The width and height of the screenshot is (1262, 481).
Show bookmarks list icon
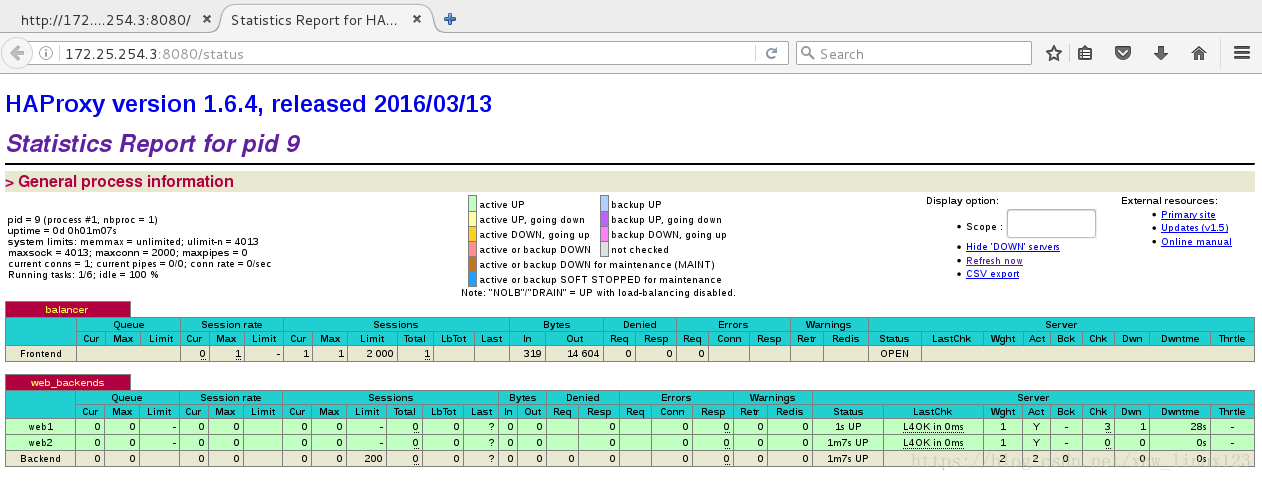tap(1085, 54)
